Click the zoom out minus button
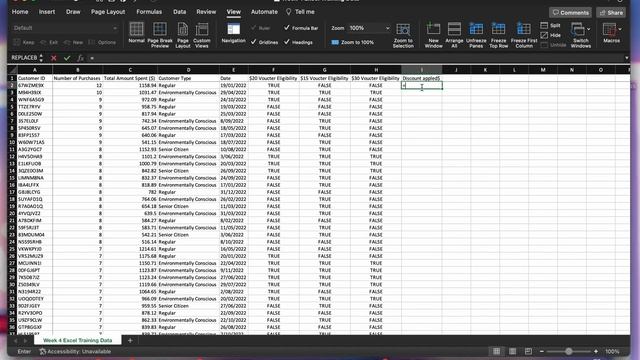 click(542, 351)
